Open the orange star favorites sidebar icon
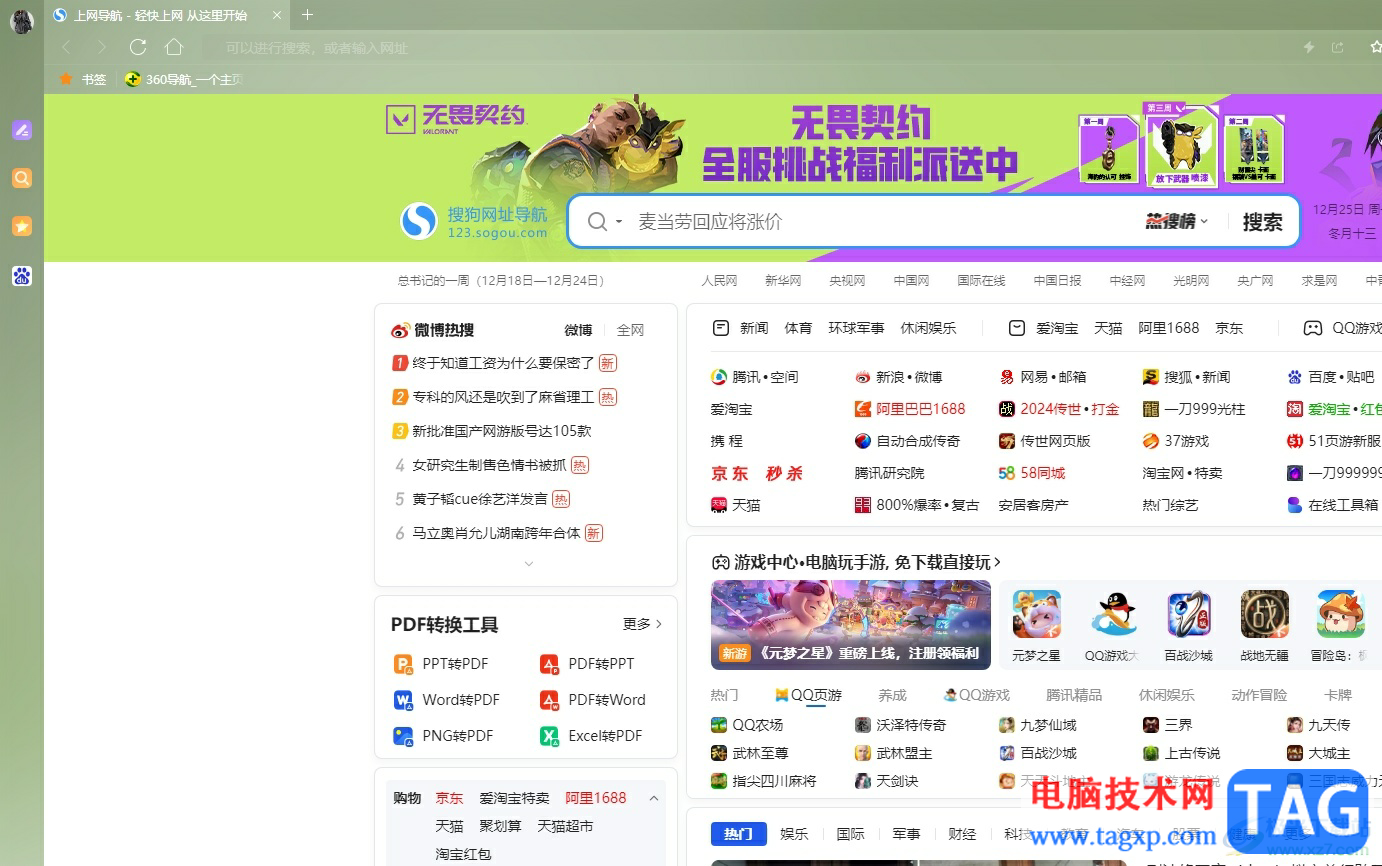This screenshot has height=866, width=1382. (x=22, y=226)
